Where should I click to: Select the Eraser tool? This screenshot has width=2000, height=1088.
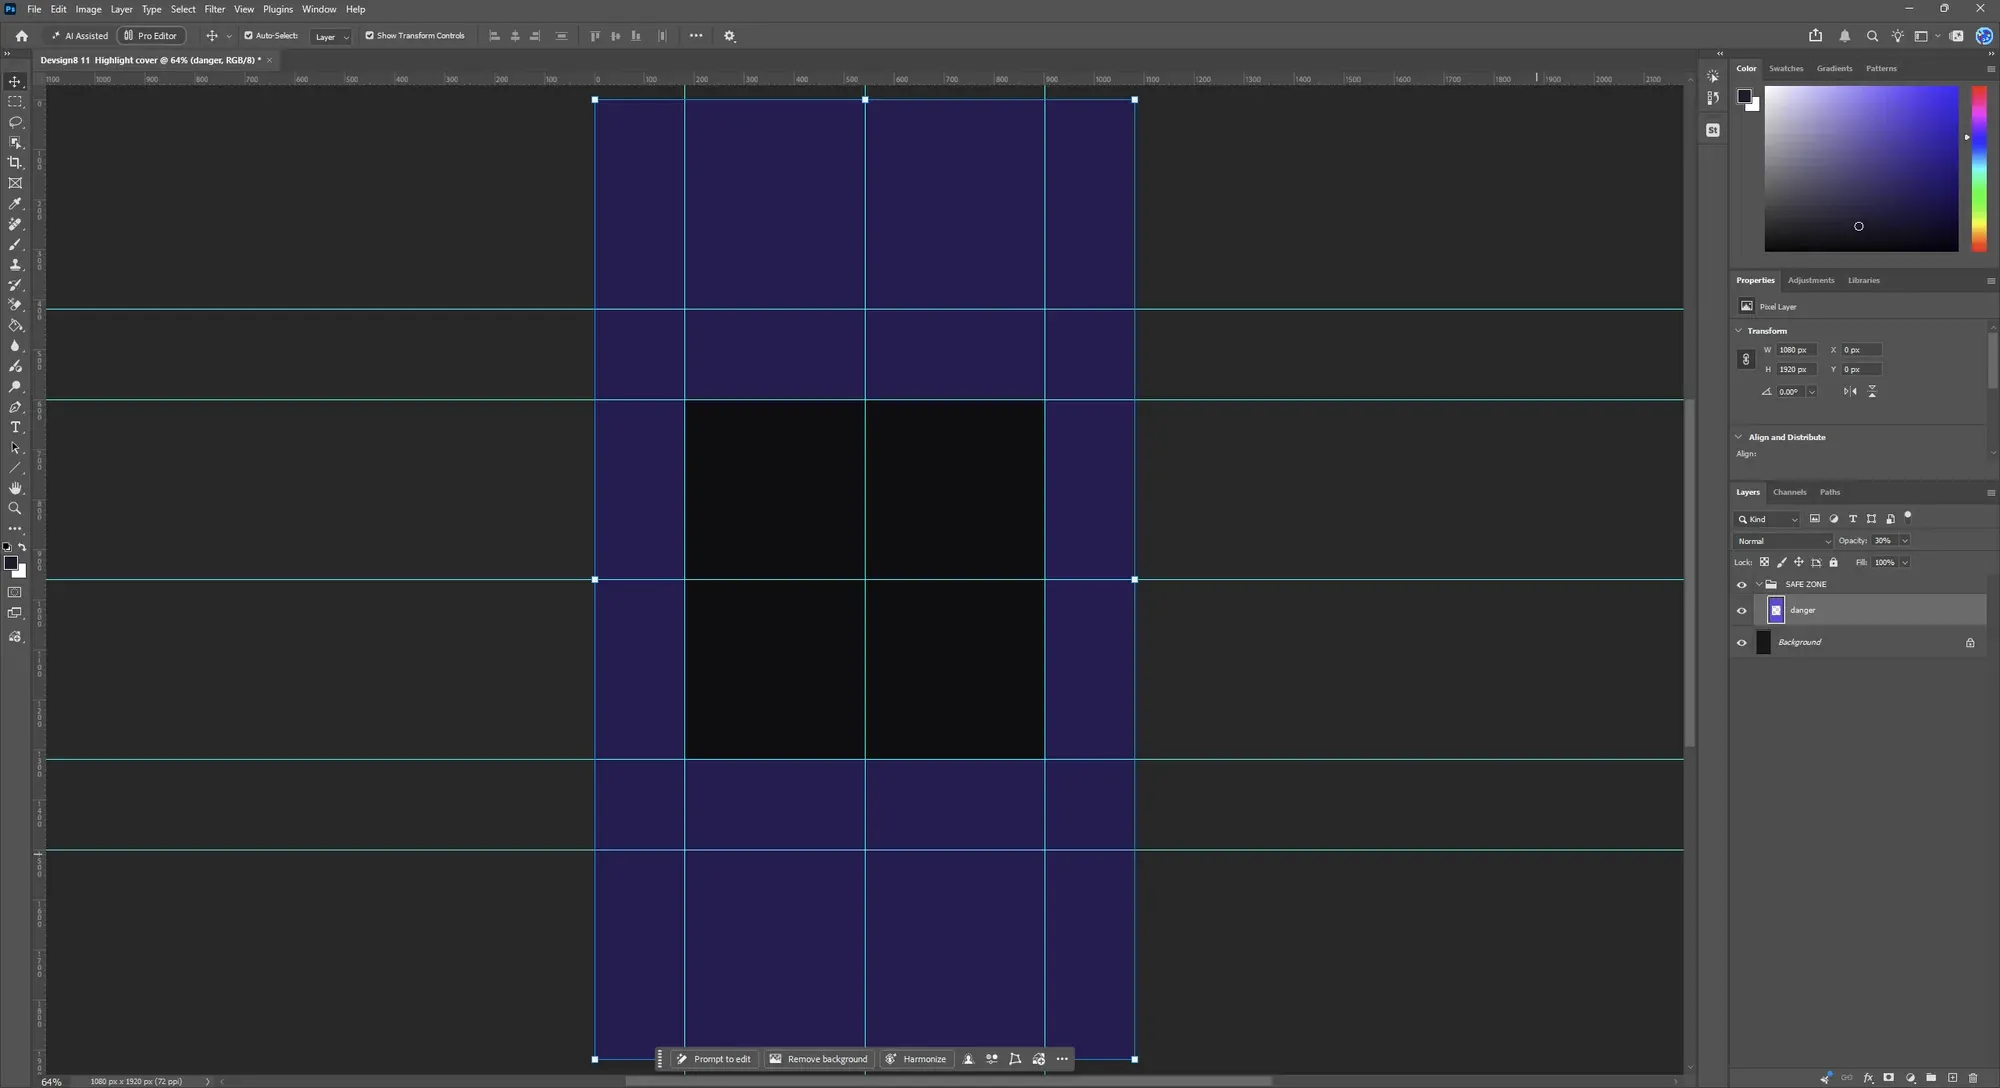click(15, 305)
